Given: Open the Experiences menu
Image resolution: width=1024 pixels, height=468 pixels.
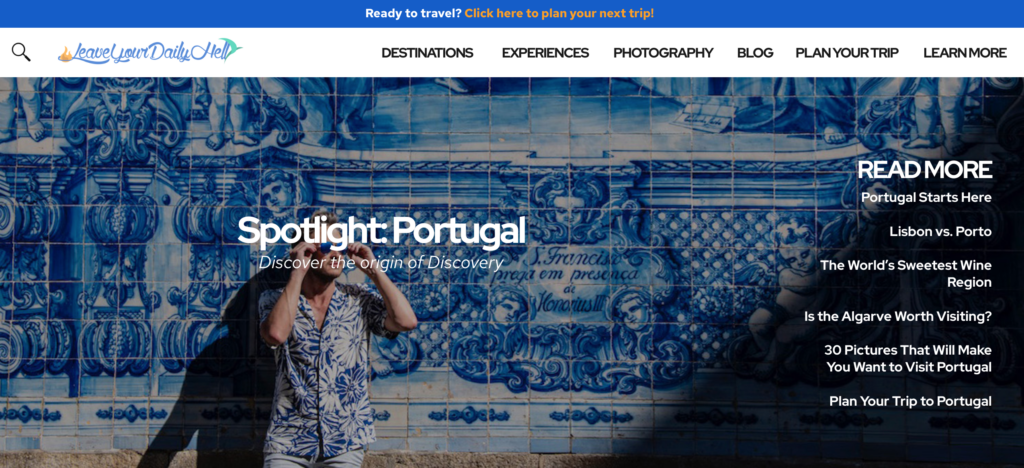Looking at the screenshot, I should [545, 53].
